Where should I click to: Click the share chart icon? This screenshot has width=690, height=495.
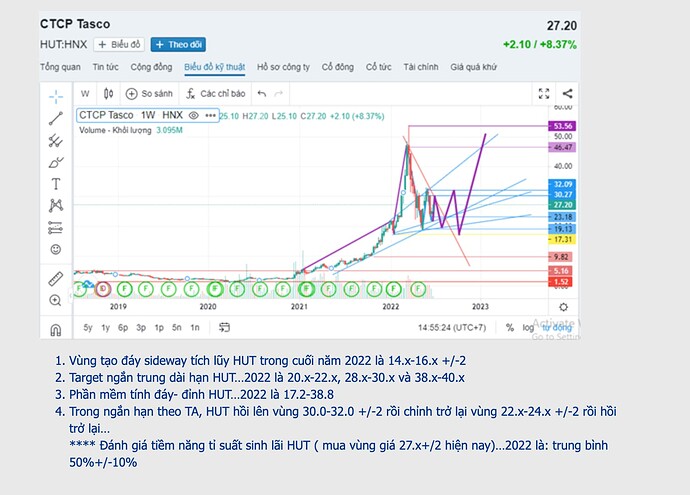pyautogui.click(x=568, y=93)
